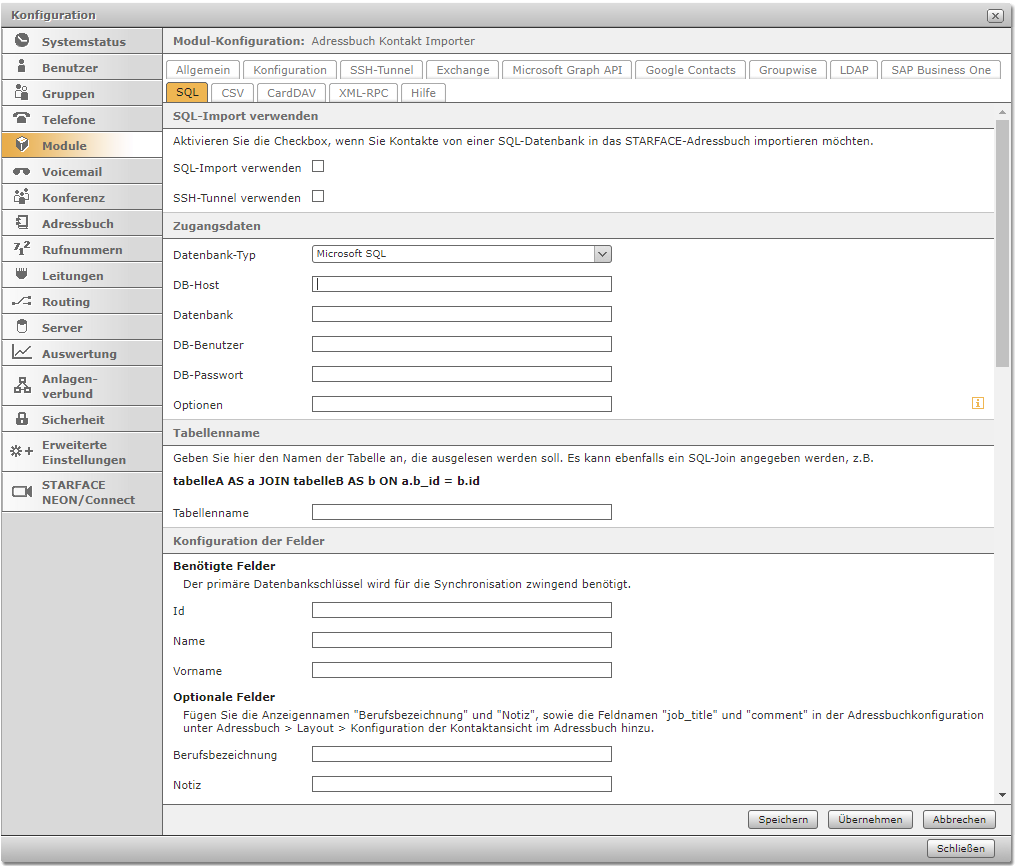This screenshot has height=867, width=1015.
Task: Open the STARFACE NEON/Connect camera icon
Action: point(22,491)
